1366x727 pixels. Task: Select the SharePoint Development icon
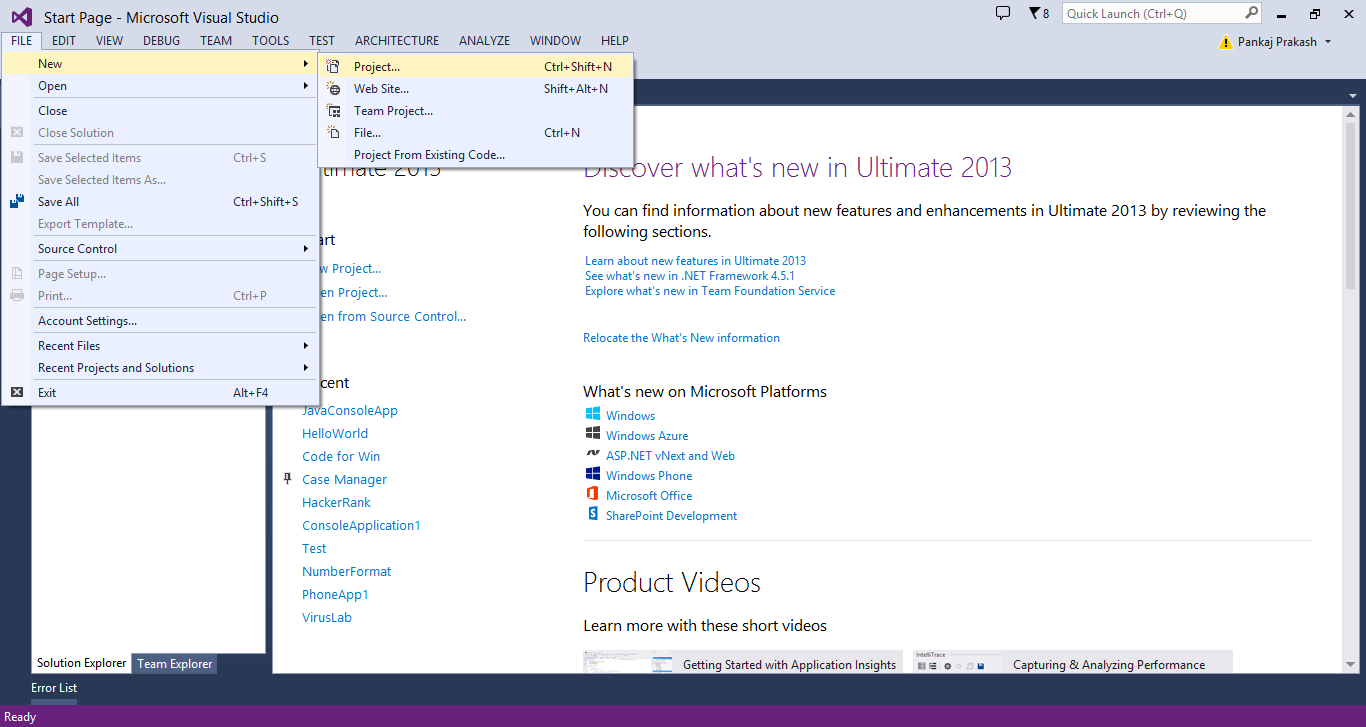pyautogui.click(x=592, y=515)
